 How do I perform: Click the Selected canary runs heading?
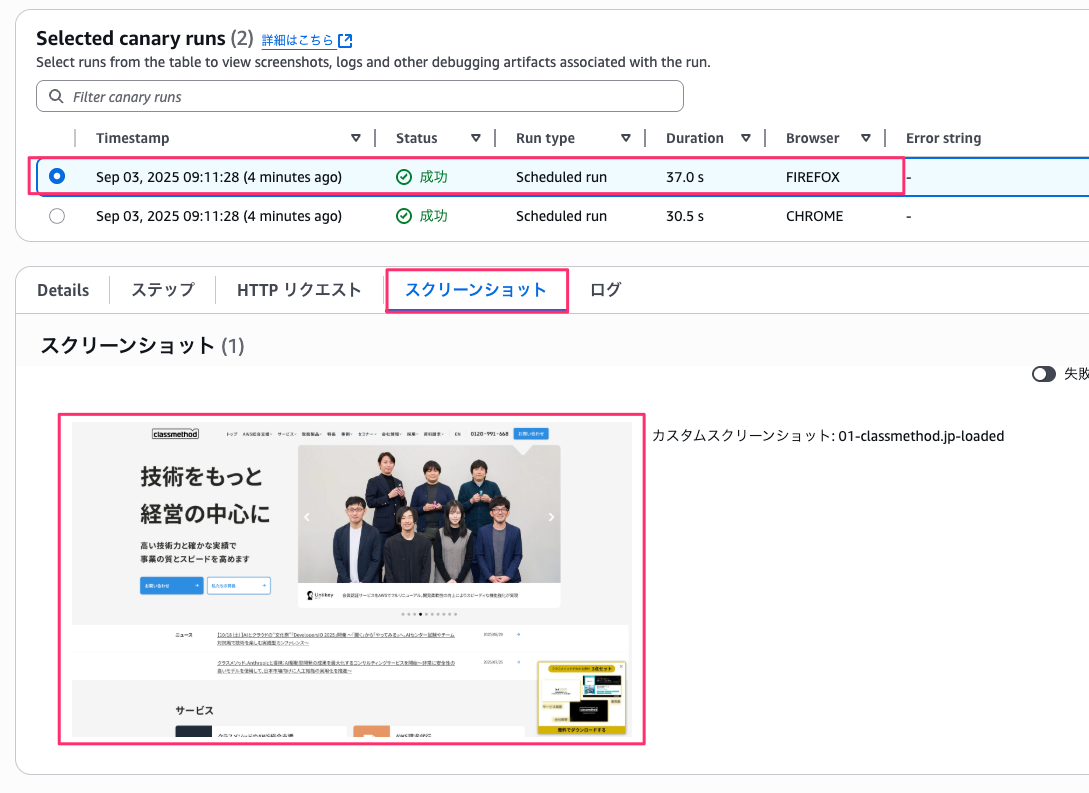click(x=131, y=38)
